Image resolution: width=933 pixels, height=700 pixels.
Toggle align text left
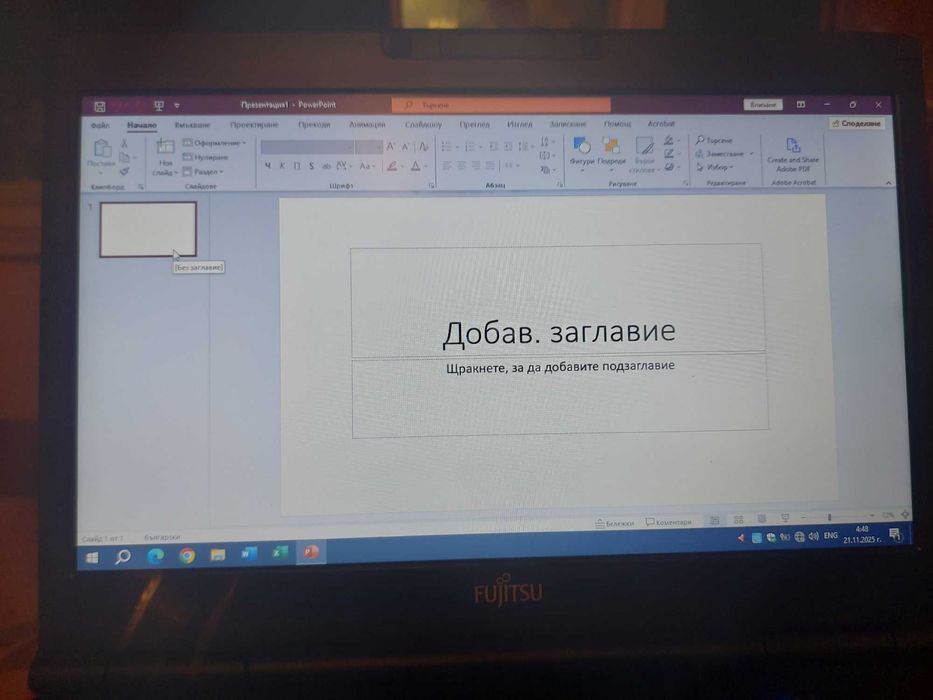(x=447, y=165)
